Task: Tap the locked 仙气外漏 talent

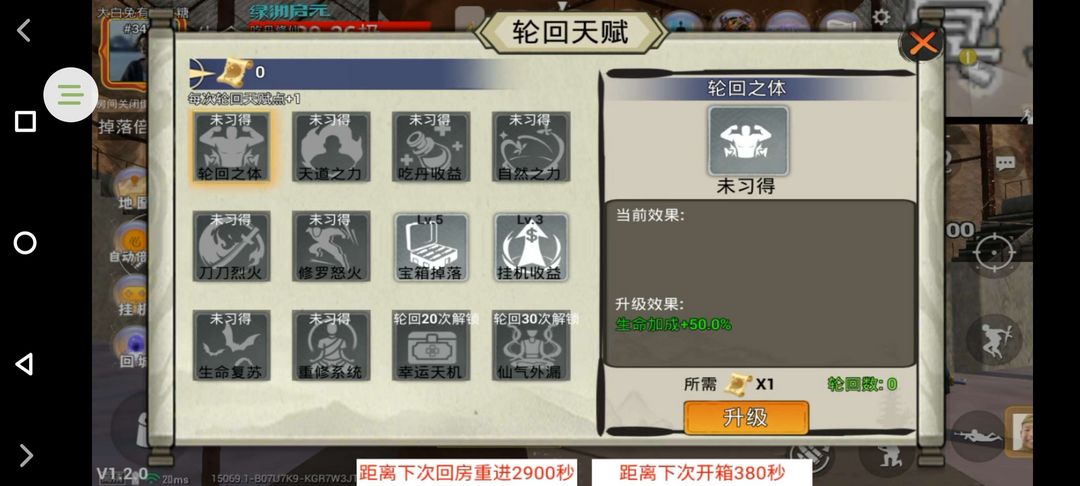Action: tap(531, 346)
